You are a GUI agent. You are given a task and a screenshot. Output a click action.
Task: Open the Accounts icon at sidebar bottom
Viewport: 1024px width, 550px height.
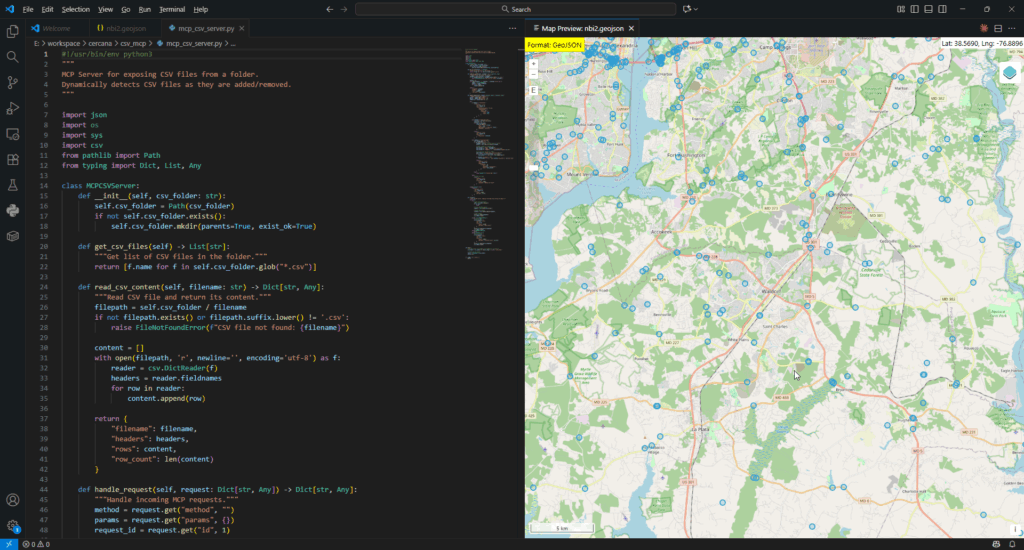tap(12, 500)
